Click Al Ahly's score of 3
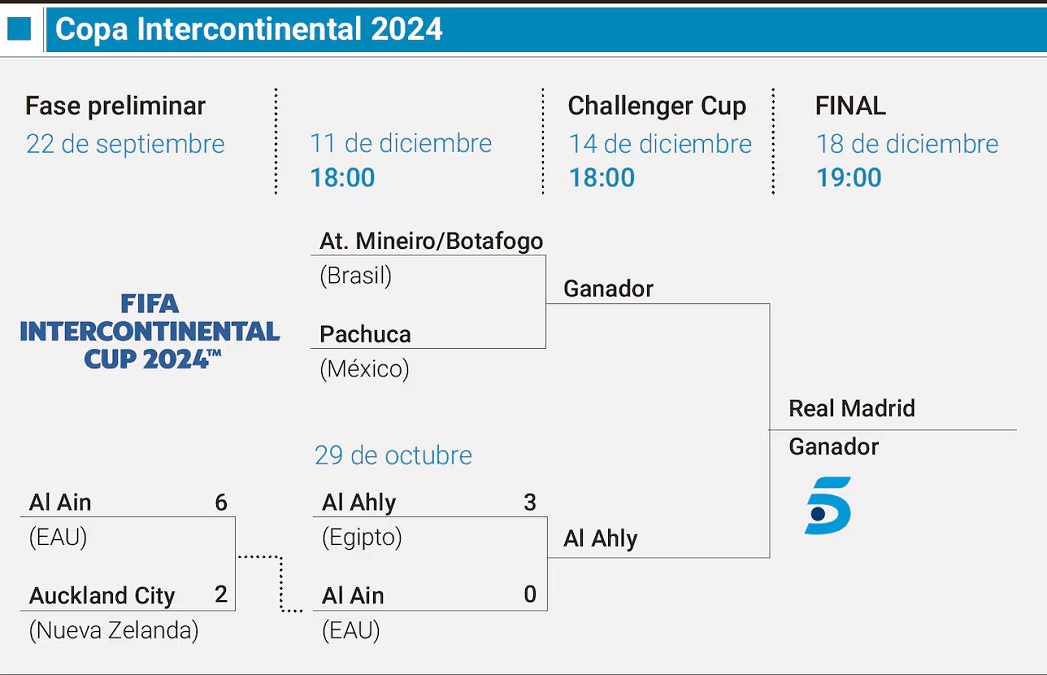 [x=530, y=502]
